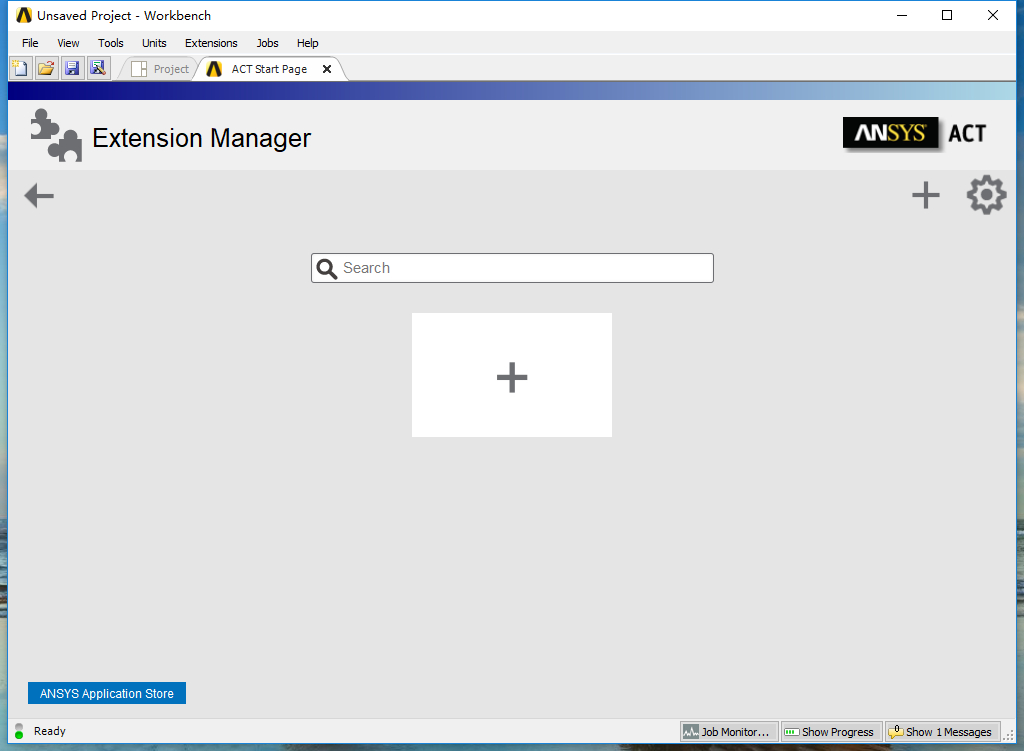The image size is (1024, 751).
Task: Open settings via the gear icon
Action: [x=986, y=195]
